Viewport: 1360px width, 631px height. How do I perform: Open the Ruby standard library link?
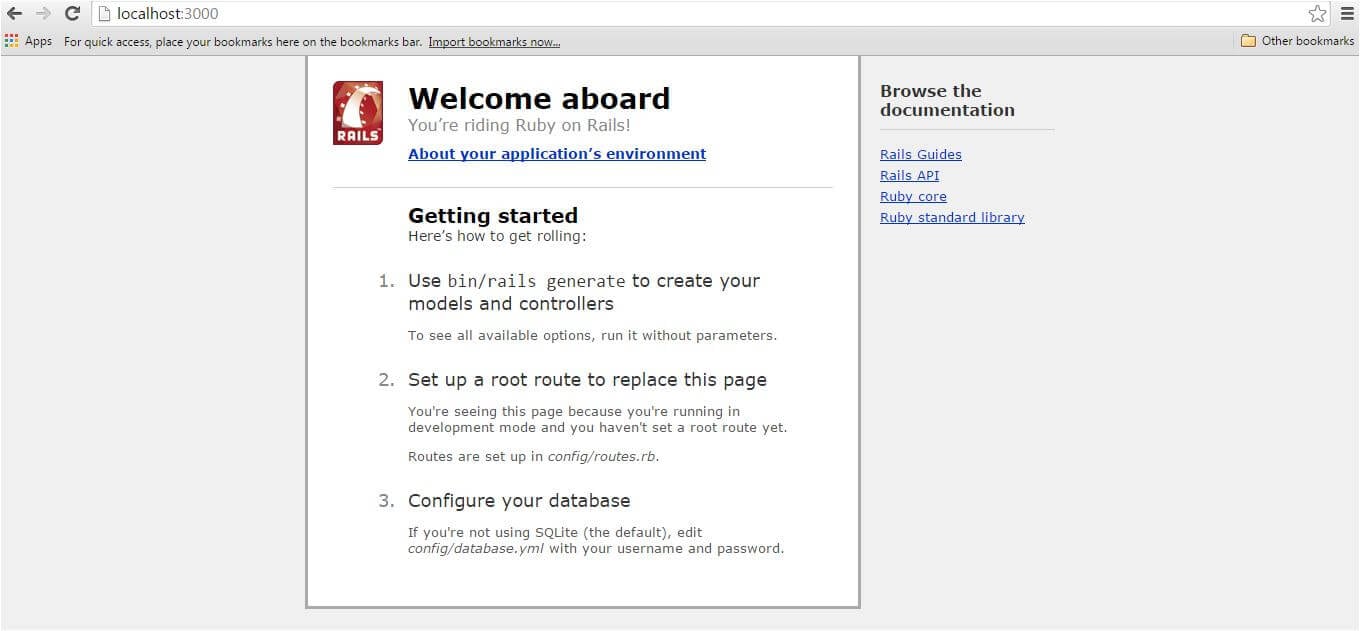click(x=952, y=218)
